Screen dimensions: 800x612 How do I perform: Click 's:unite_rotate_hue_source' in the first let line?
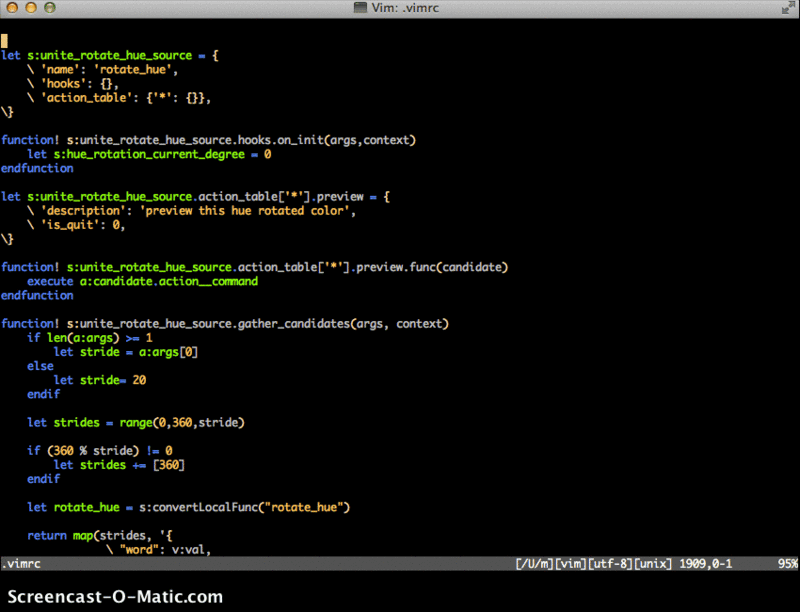pyautogui.click(x=110, y=55)
